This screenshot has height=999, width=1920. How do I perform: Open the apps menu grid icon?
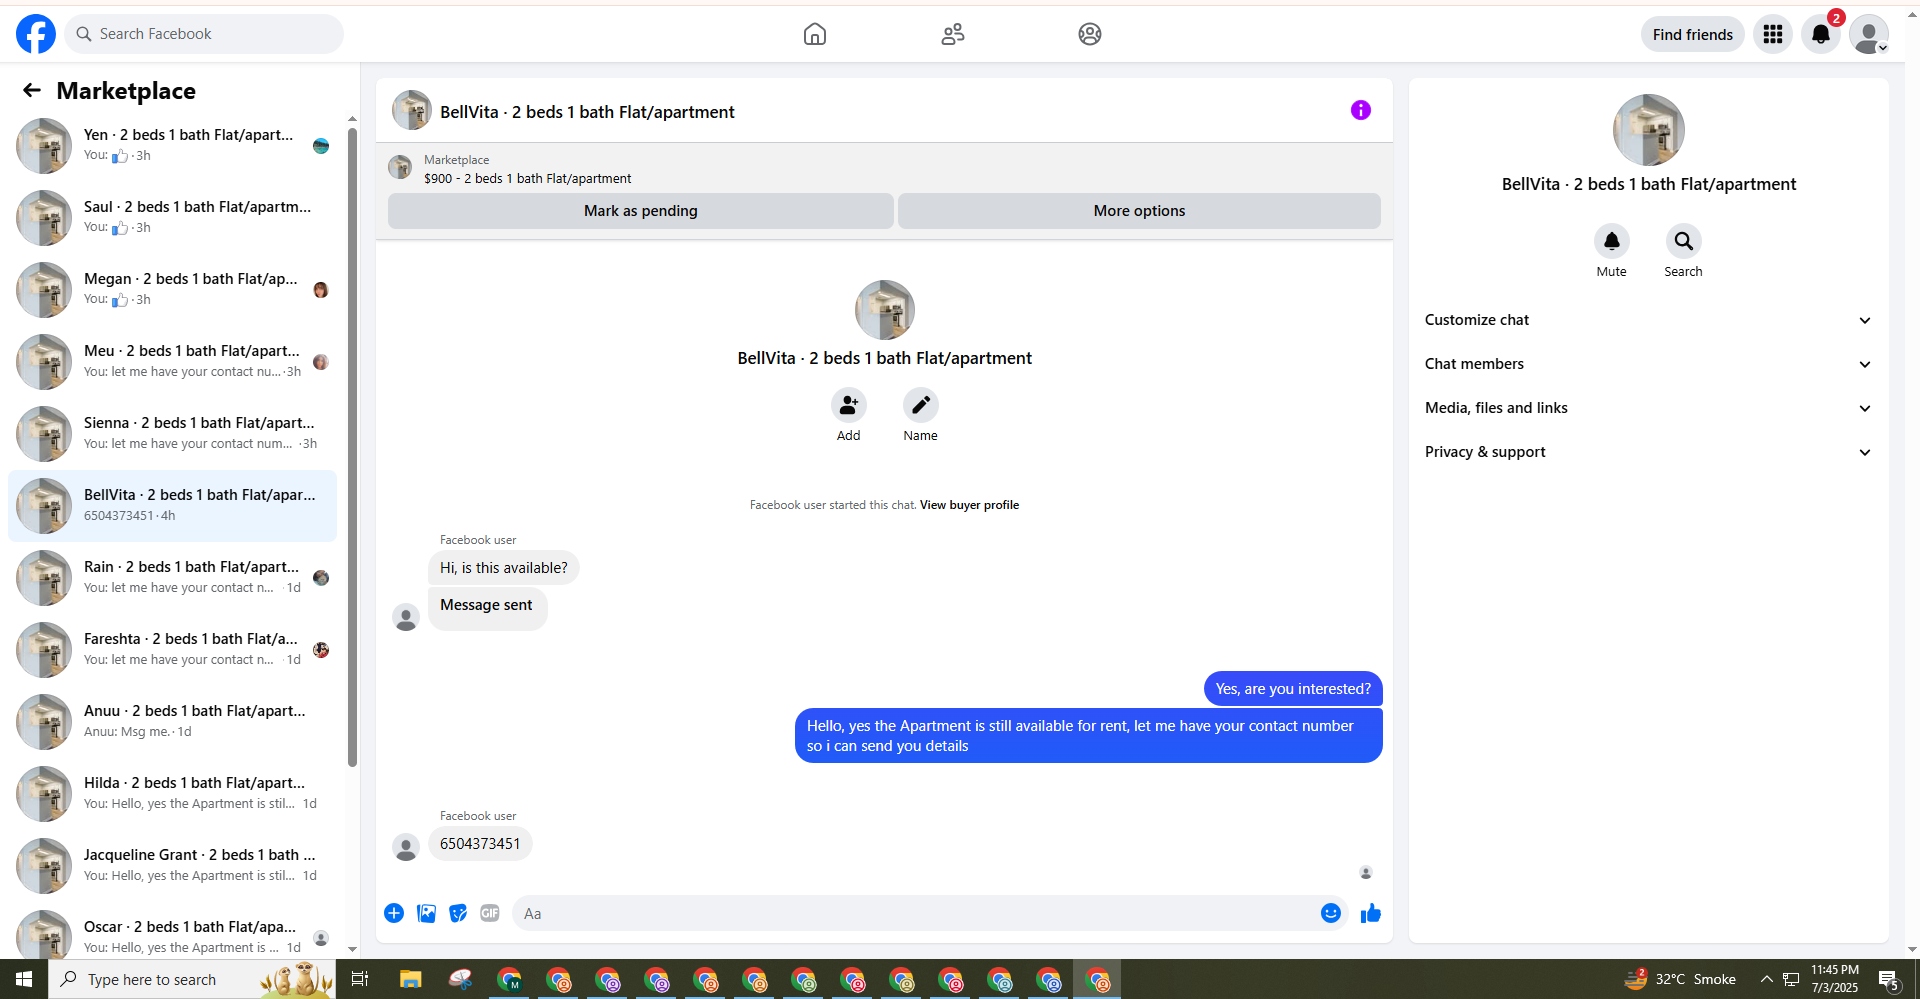[x=1773, y=34]
